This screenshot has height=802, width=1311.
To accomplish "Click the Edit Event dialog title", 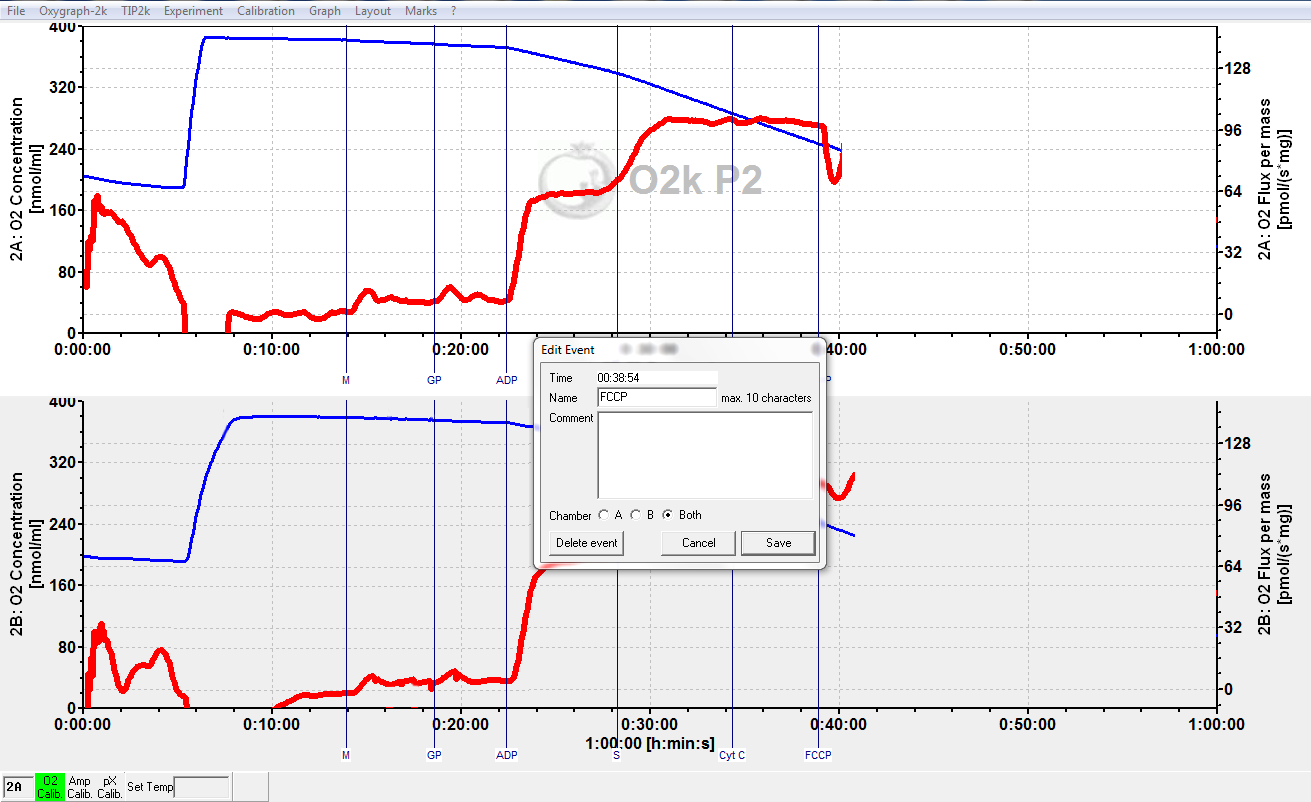I will [567, 350].
